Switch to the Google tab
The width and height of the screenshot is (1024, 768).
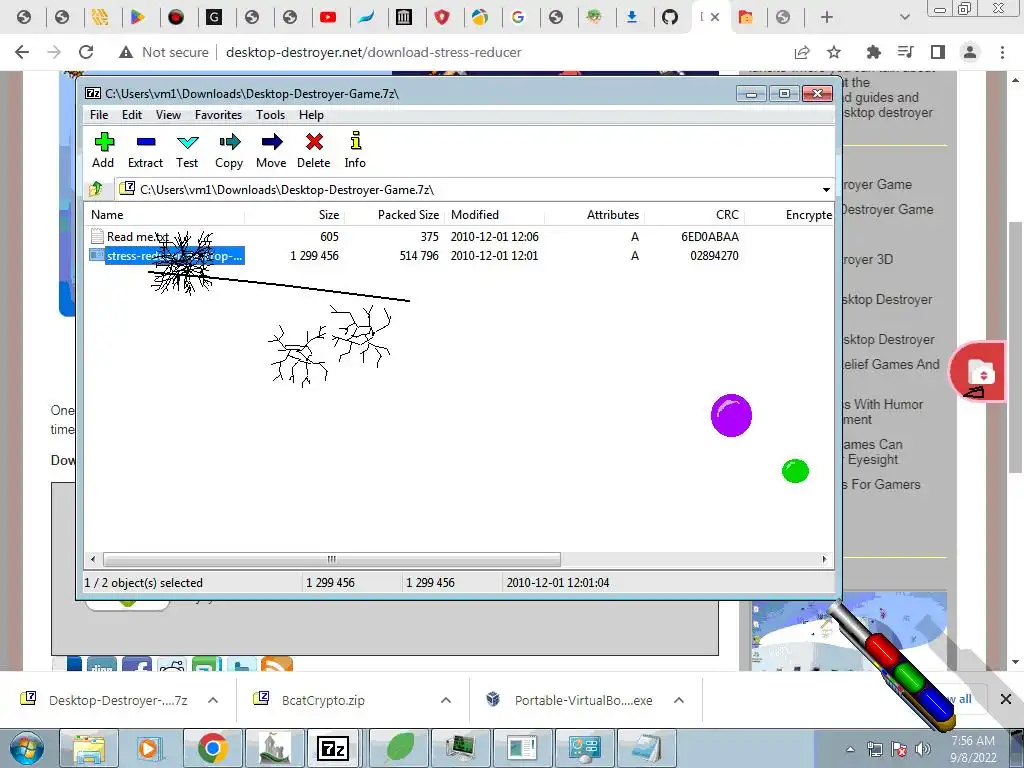pyautogui.click(x=518, y=18)
